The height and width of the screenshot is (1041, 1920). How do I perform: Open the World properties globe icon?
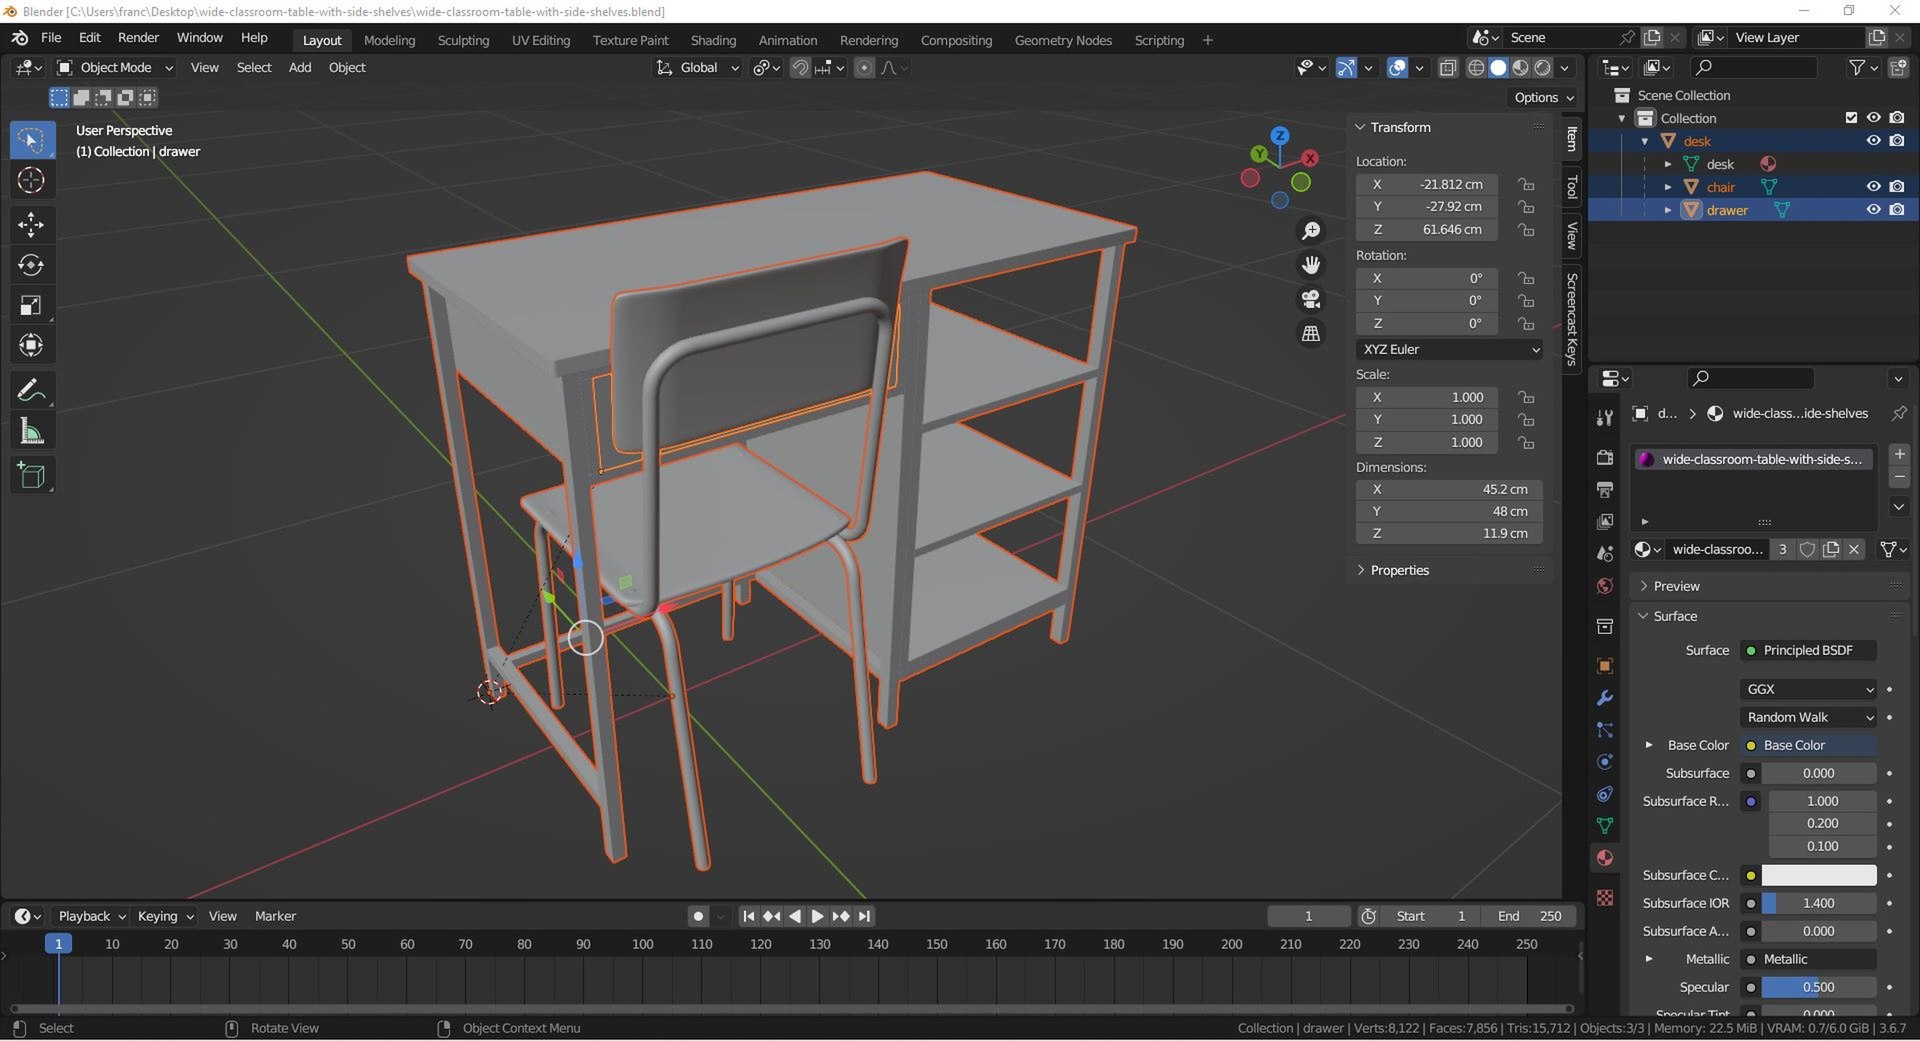tap(1605, 586)
